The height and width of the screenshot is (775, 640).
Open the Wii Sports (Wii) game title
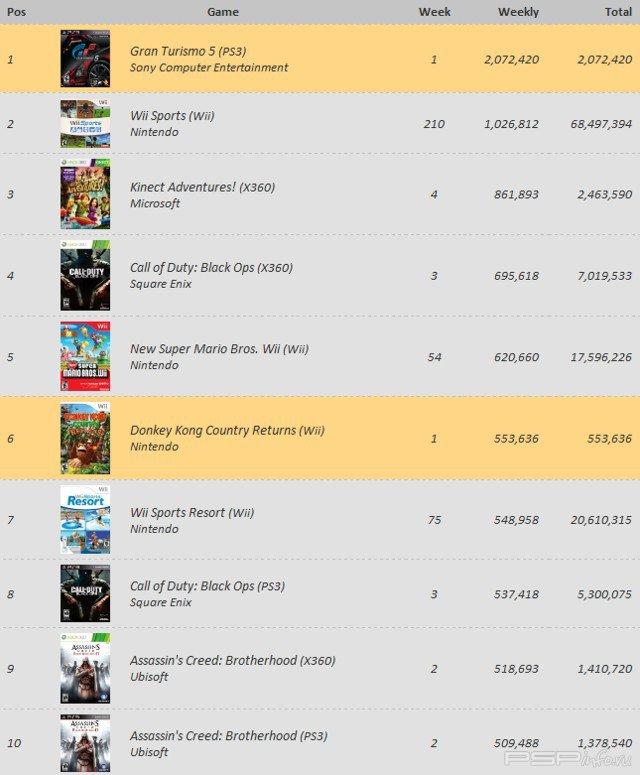point(172,116)
